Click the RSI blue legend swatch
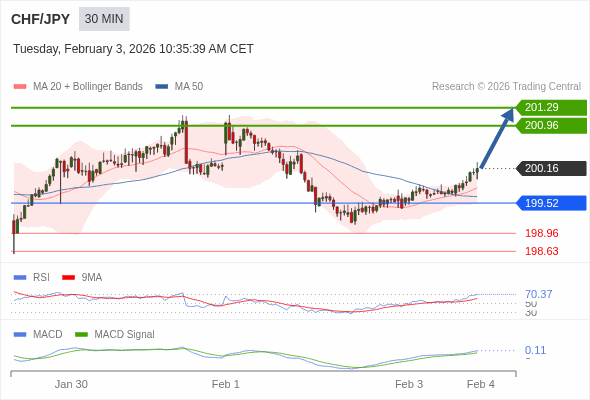This screenshot has height=400, width=590. click(x=20, y=278)
